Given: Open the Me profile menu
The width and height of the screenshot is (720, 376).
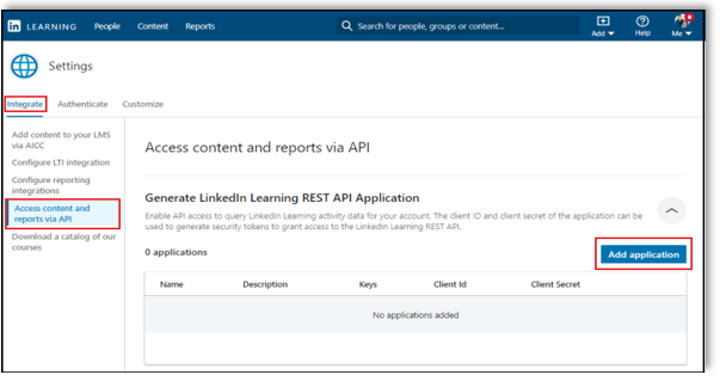Looking at the screenshot, I should (682, 26).
